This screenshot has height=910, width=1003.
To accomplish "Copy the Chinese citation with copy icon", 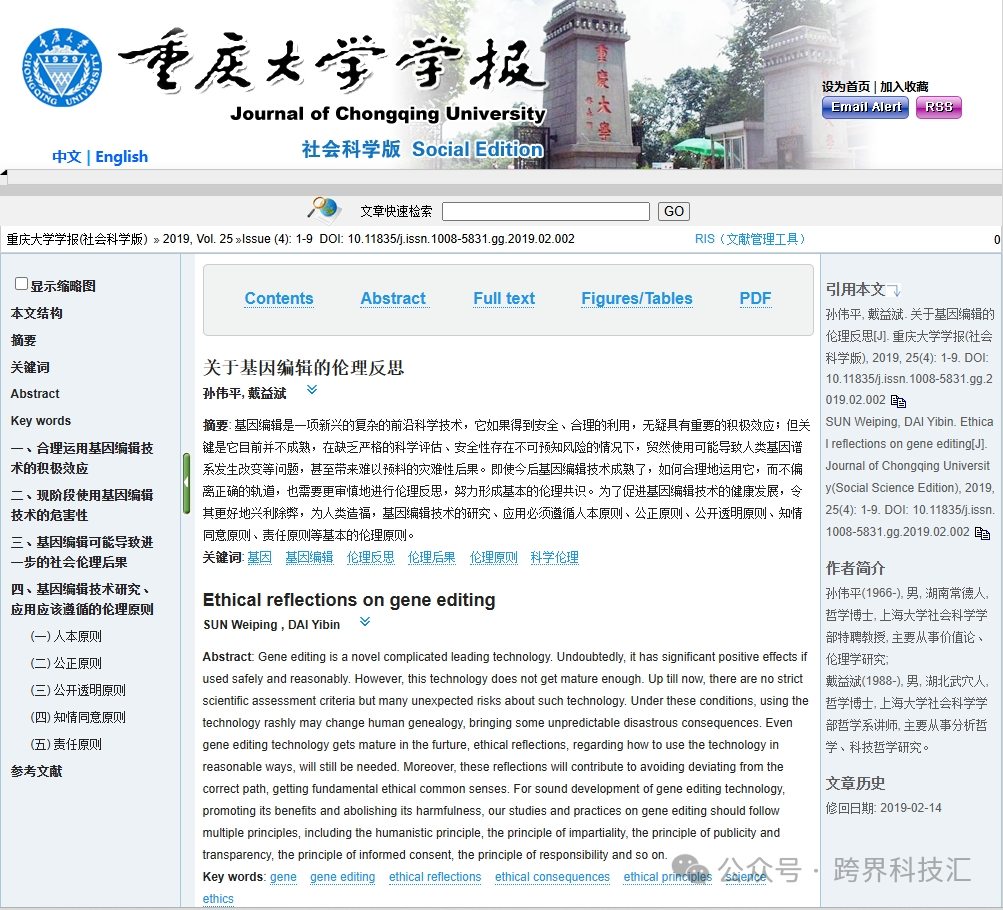I will [898, 401].
